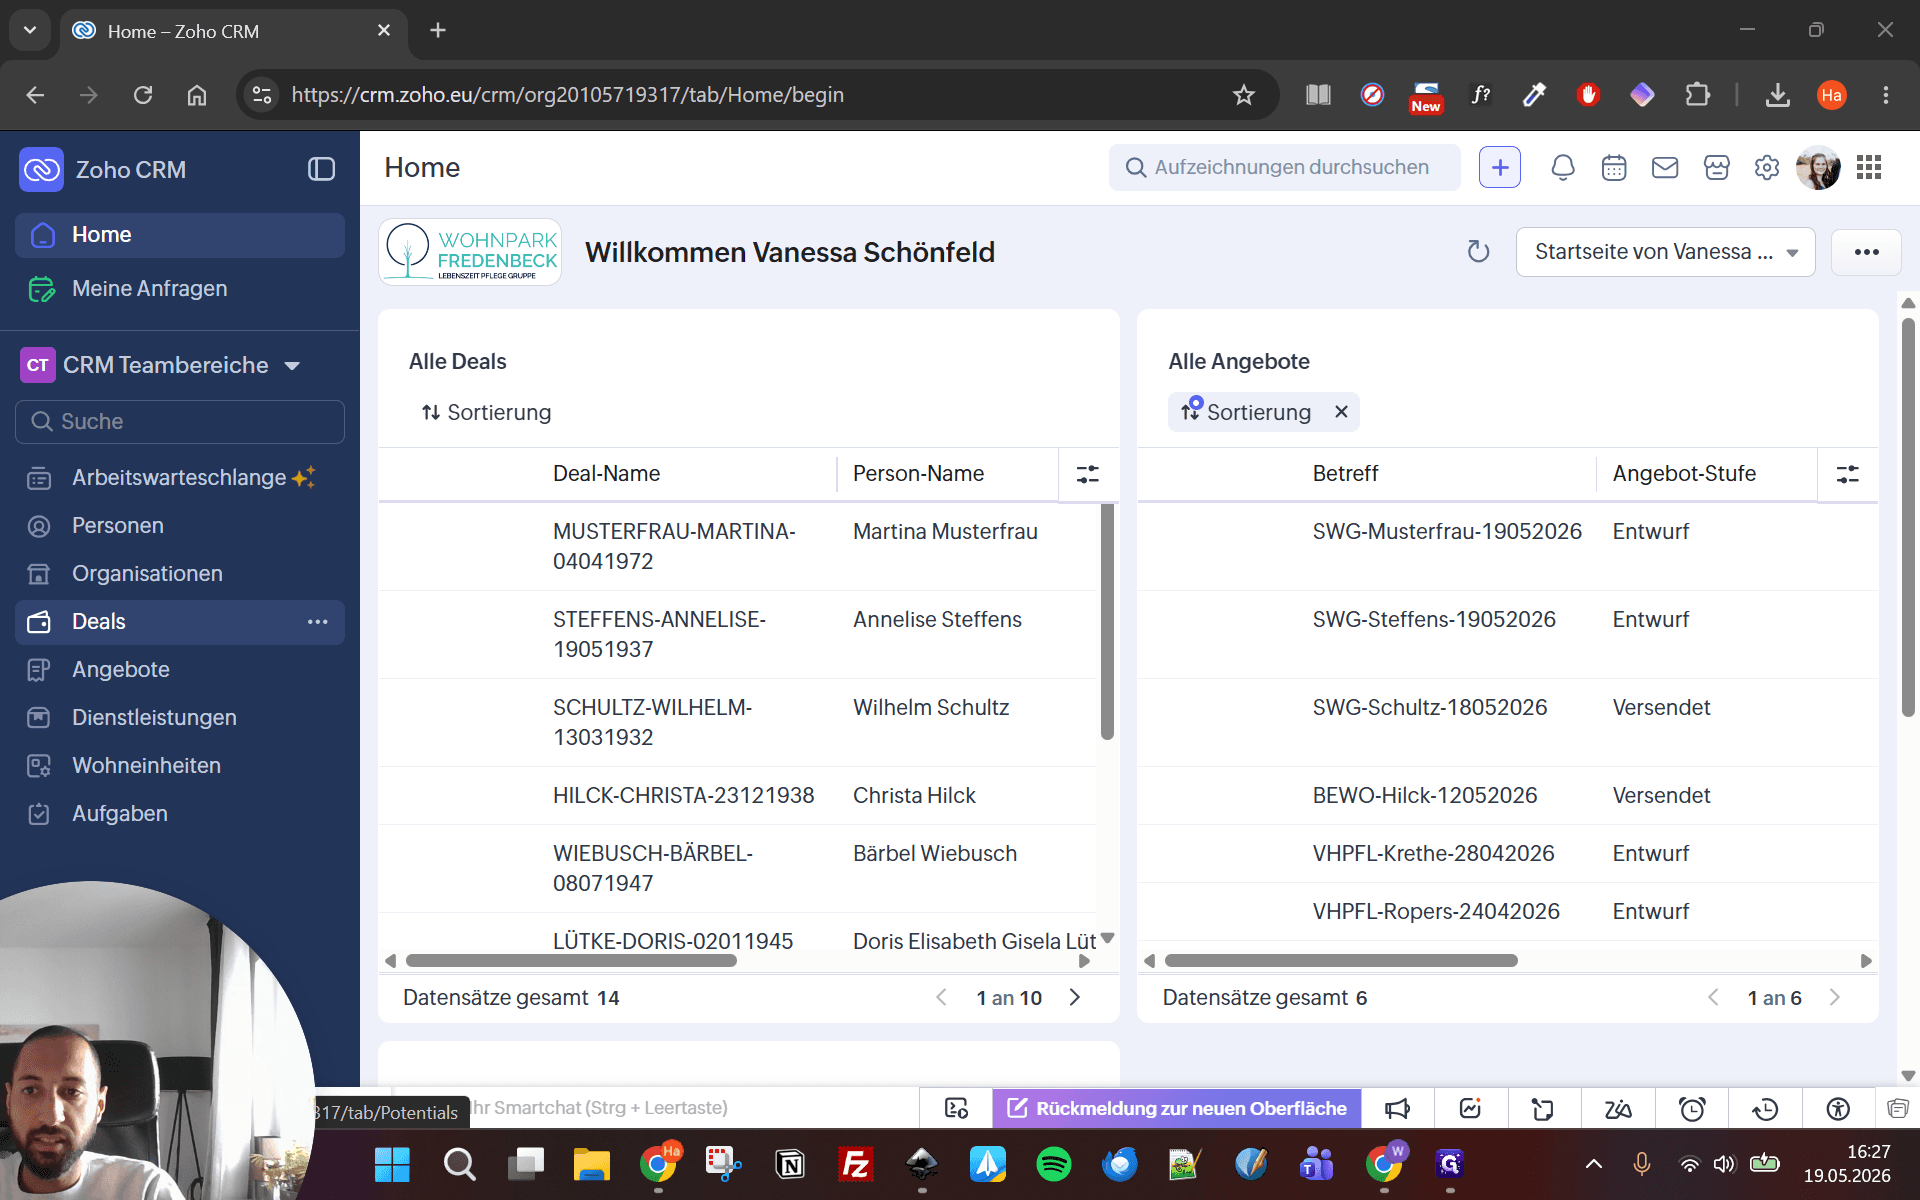Open the recent items history icon
The height and width of the screenshot is (1200, 1920).
[1765, 1108]
